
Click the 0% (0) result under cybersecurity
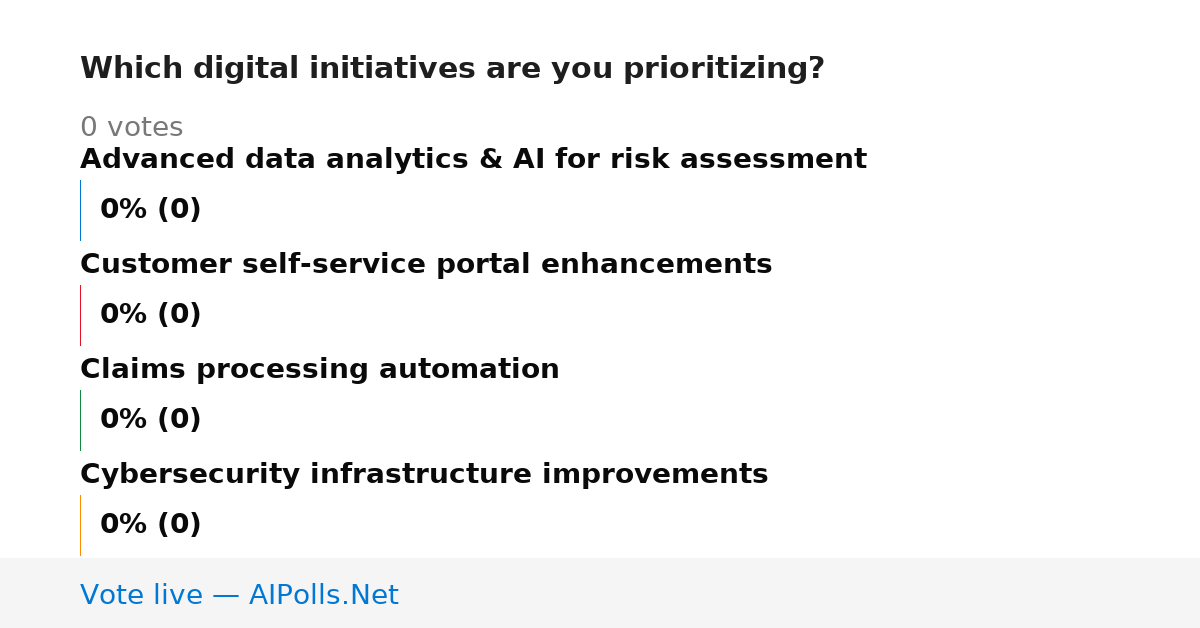[x=150, y=525]
